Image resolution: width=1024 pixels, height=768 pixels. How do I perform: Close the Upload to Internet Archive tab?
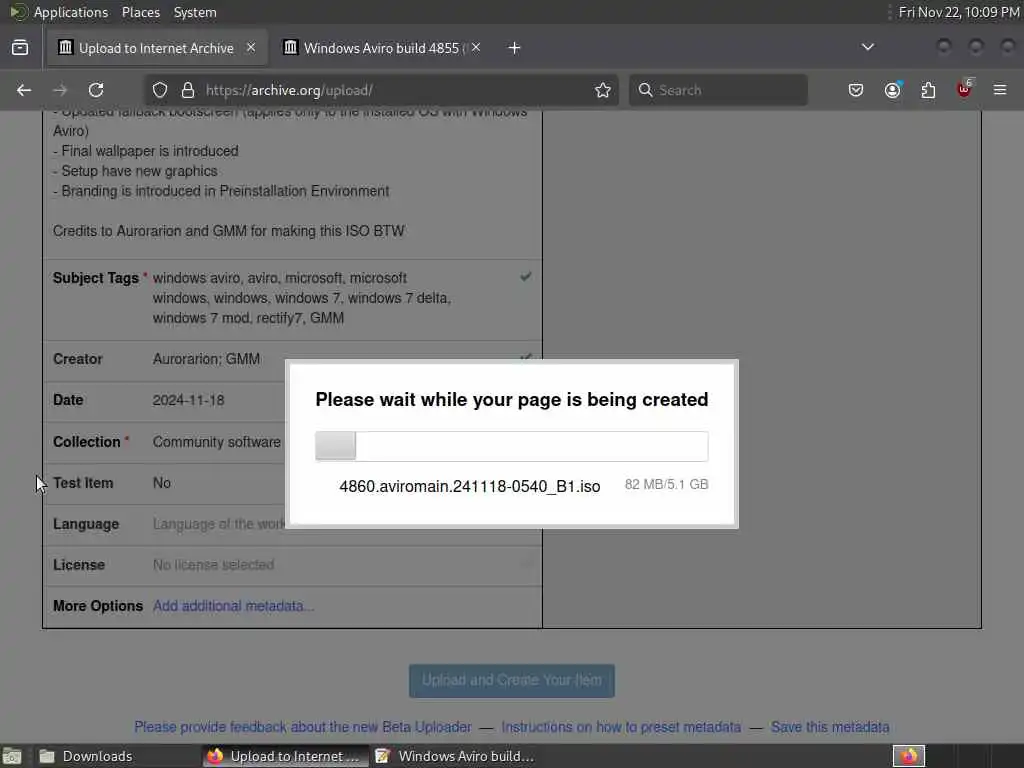click(x=251, y=48)
